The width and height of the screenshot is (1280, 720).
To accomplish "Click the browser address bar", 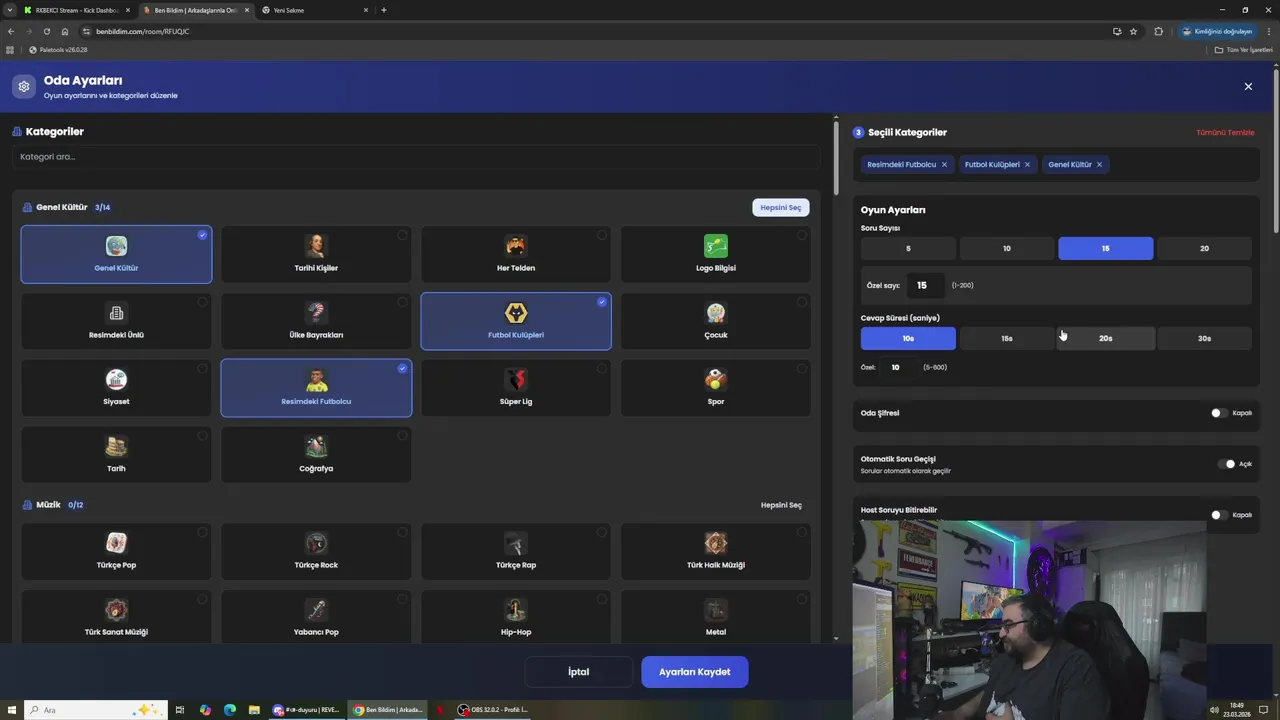I will (590, 31).
